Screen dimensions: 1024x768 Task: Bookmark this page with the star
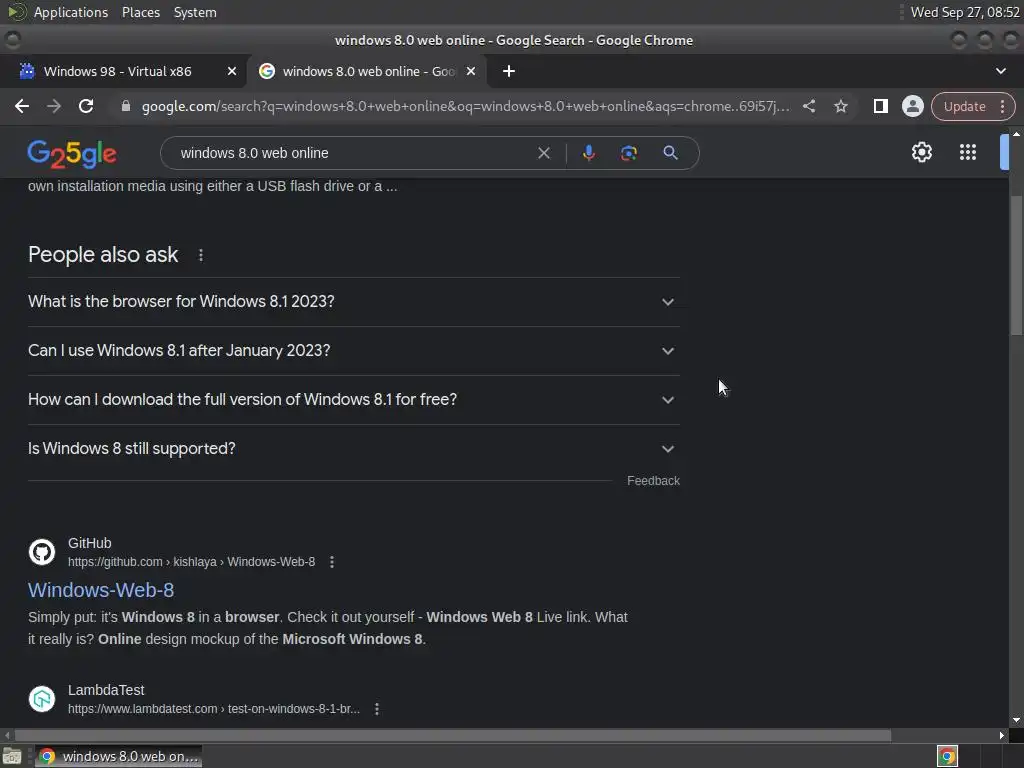[840, 106]
